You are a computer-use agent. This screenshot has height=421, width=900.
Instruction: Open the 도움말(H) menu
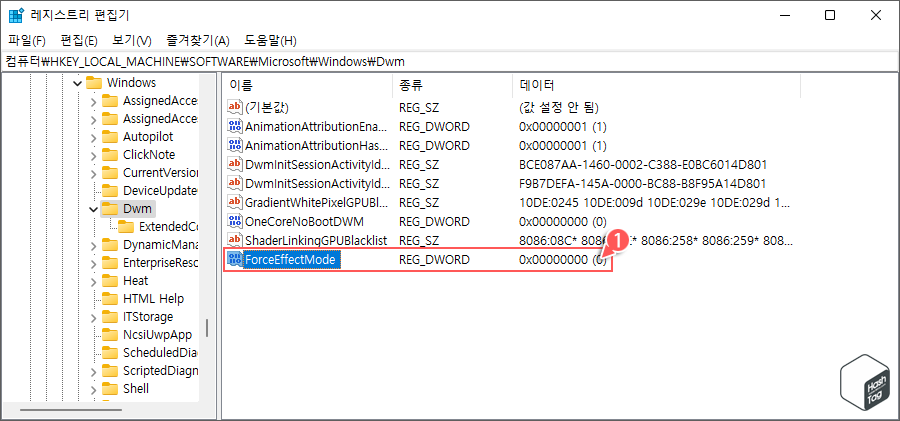270,41
